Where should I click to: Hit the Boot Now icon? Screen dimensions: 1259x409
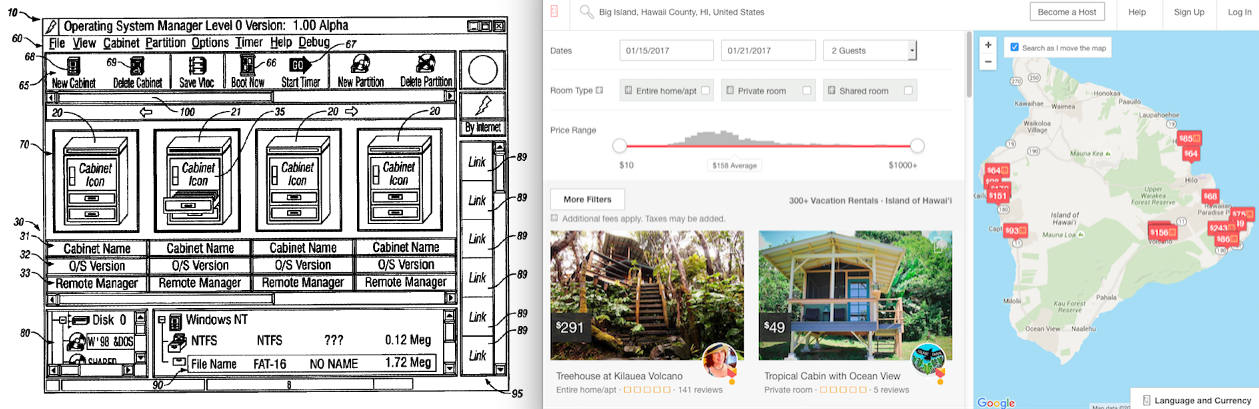[246, 66]
